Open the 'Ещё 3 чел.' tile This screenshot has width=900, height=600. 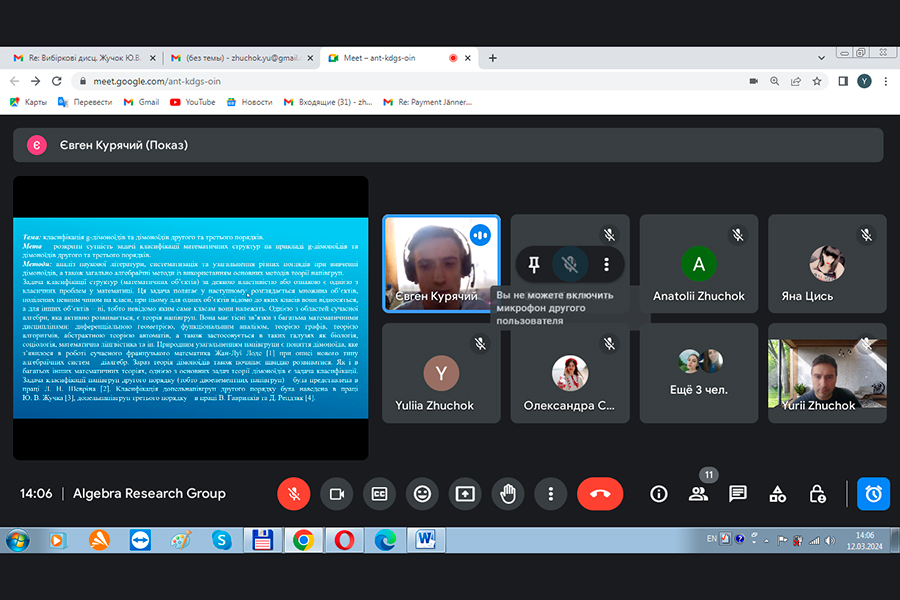(699, 373)
